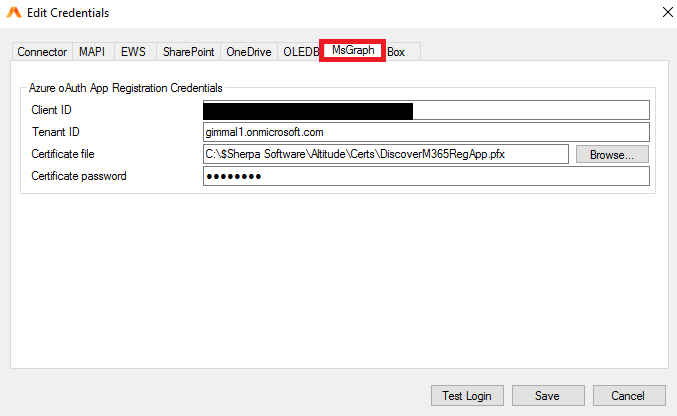Screen dimensions: 677x416
Task: Select the EWS tab
Action: [133, 52]
